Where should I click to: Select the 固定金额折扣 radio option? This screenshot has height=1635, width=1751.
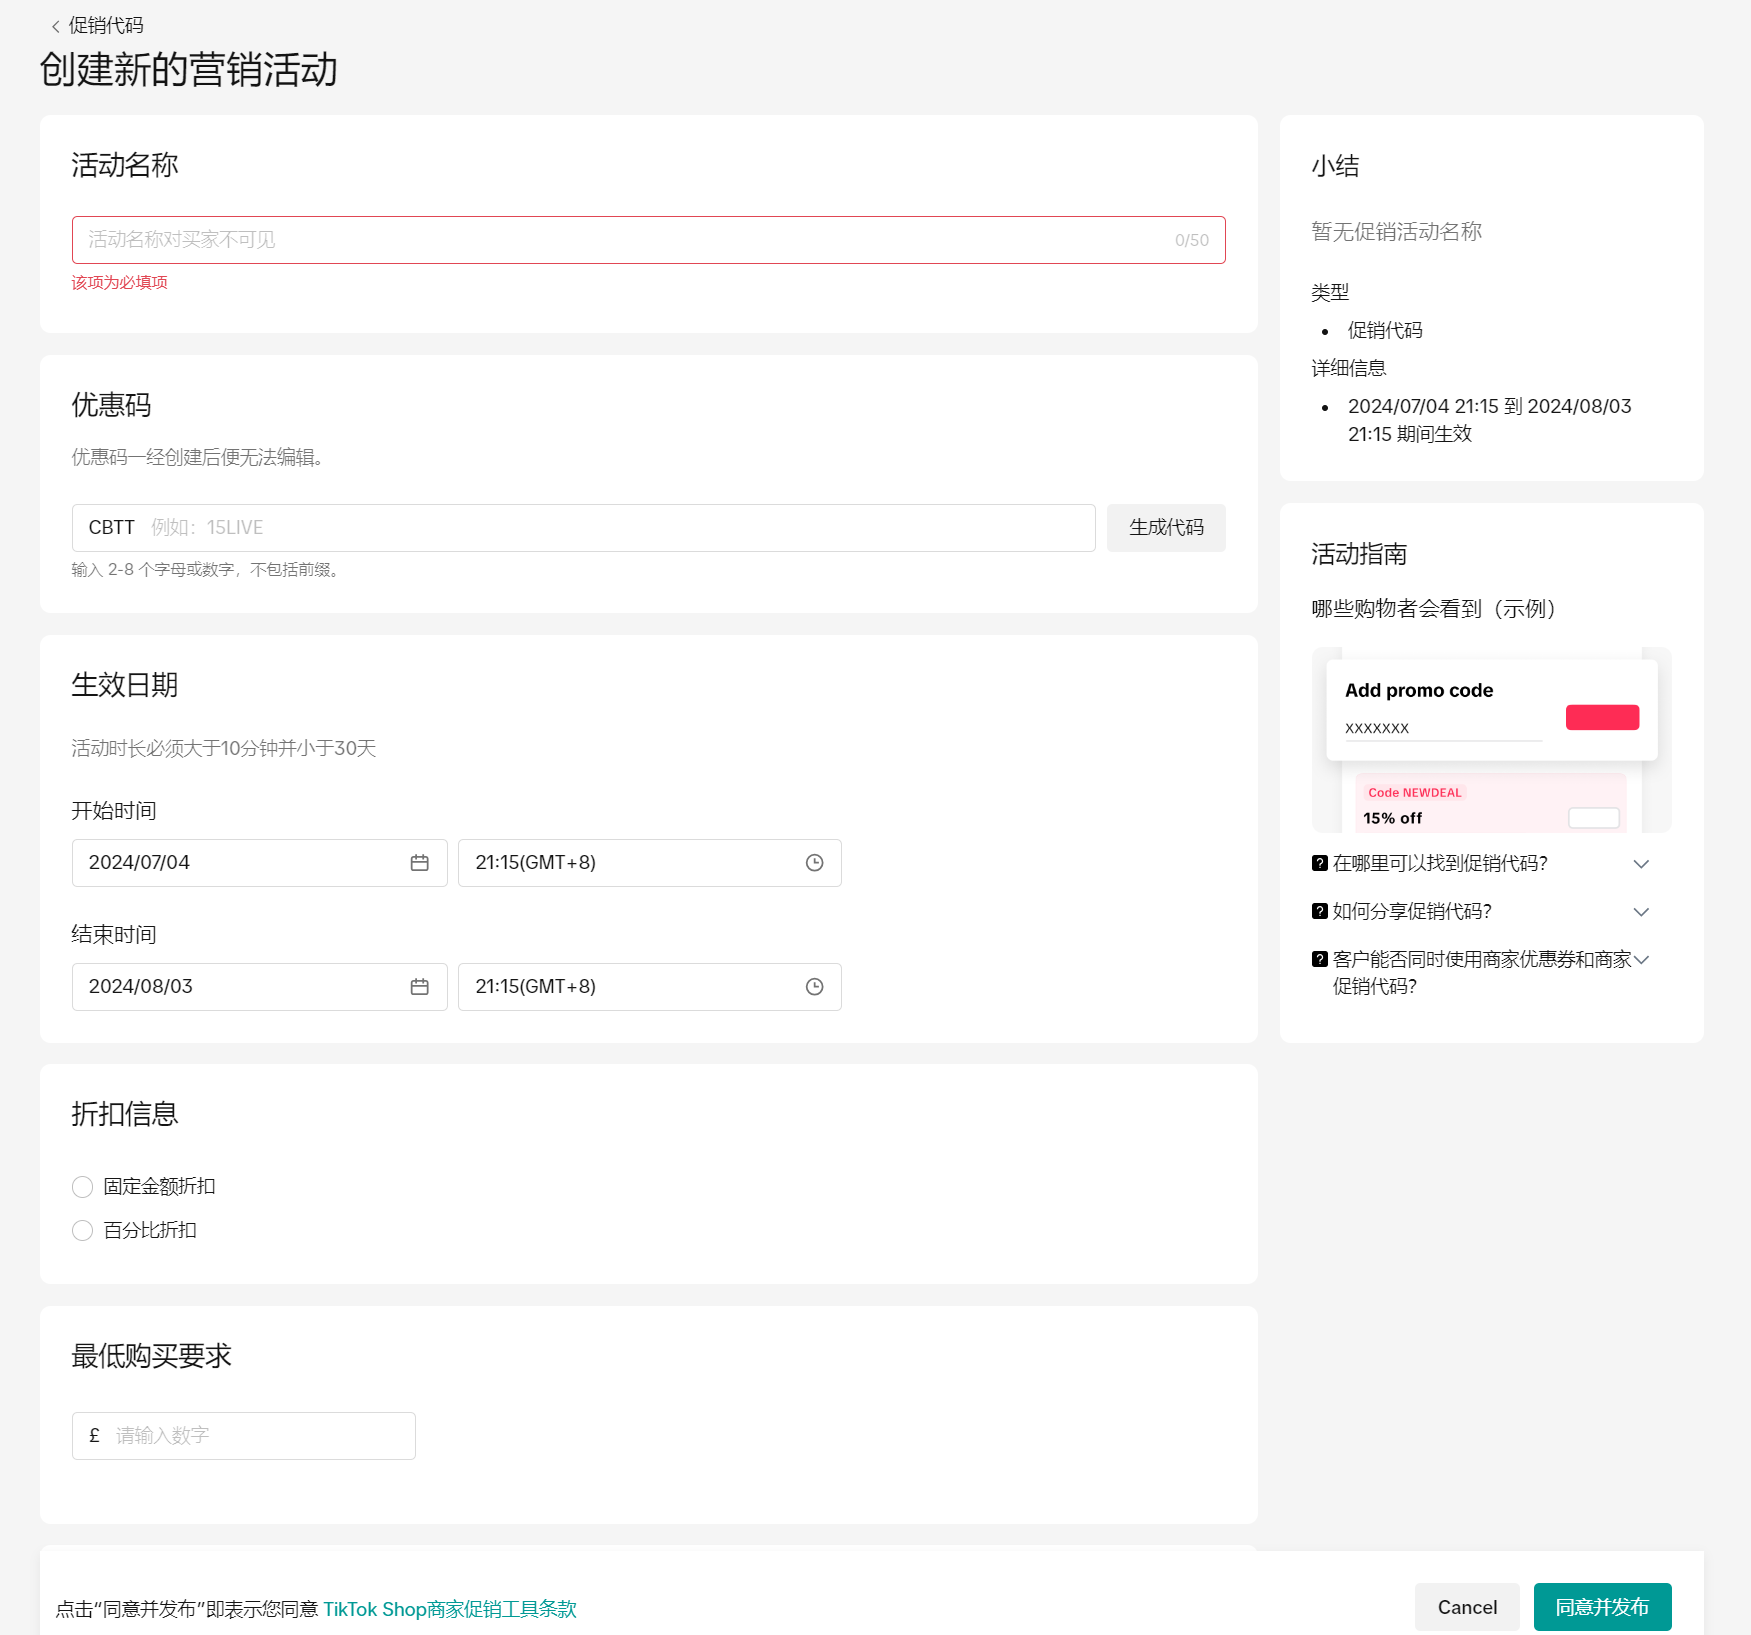83,1187
